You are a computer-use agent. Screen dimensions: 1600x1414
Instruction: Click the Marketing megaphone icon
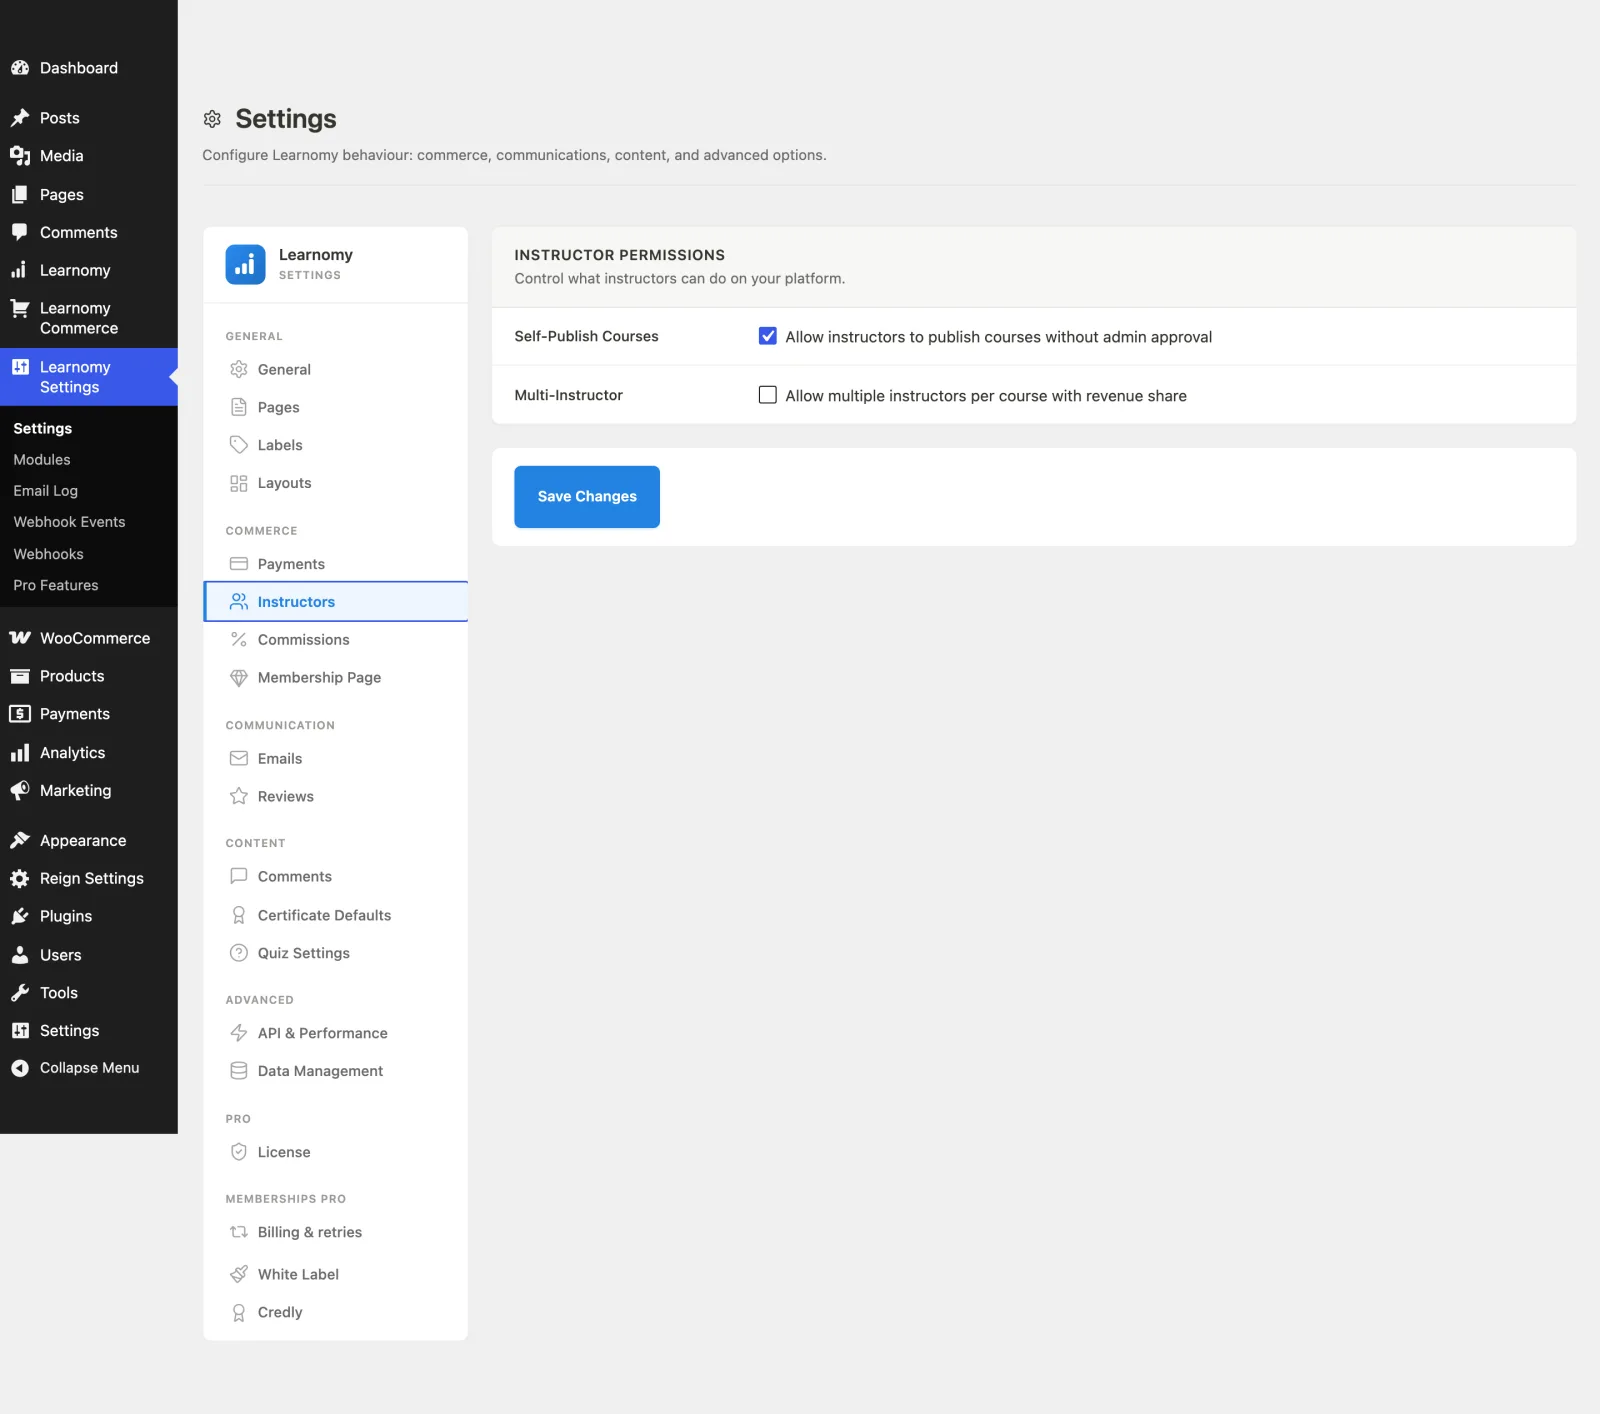[x=20, y=791]
